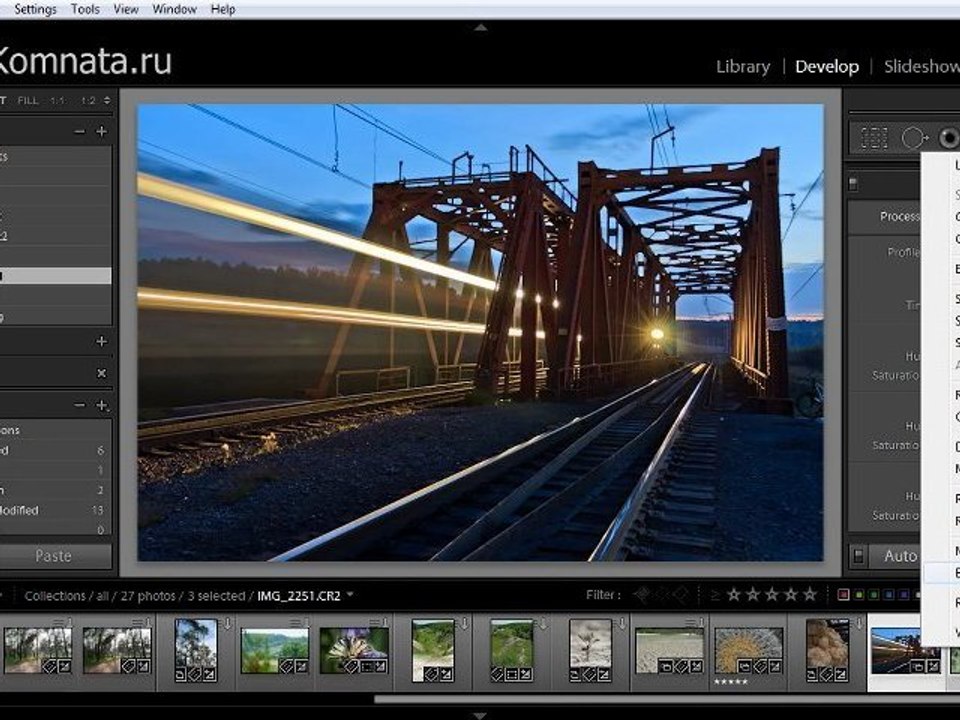Screen dimensions: 960x720
Task: Click the filmstrip horizontal scrollbar
Action: pos(667,699)
